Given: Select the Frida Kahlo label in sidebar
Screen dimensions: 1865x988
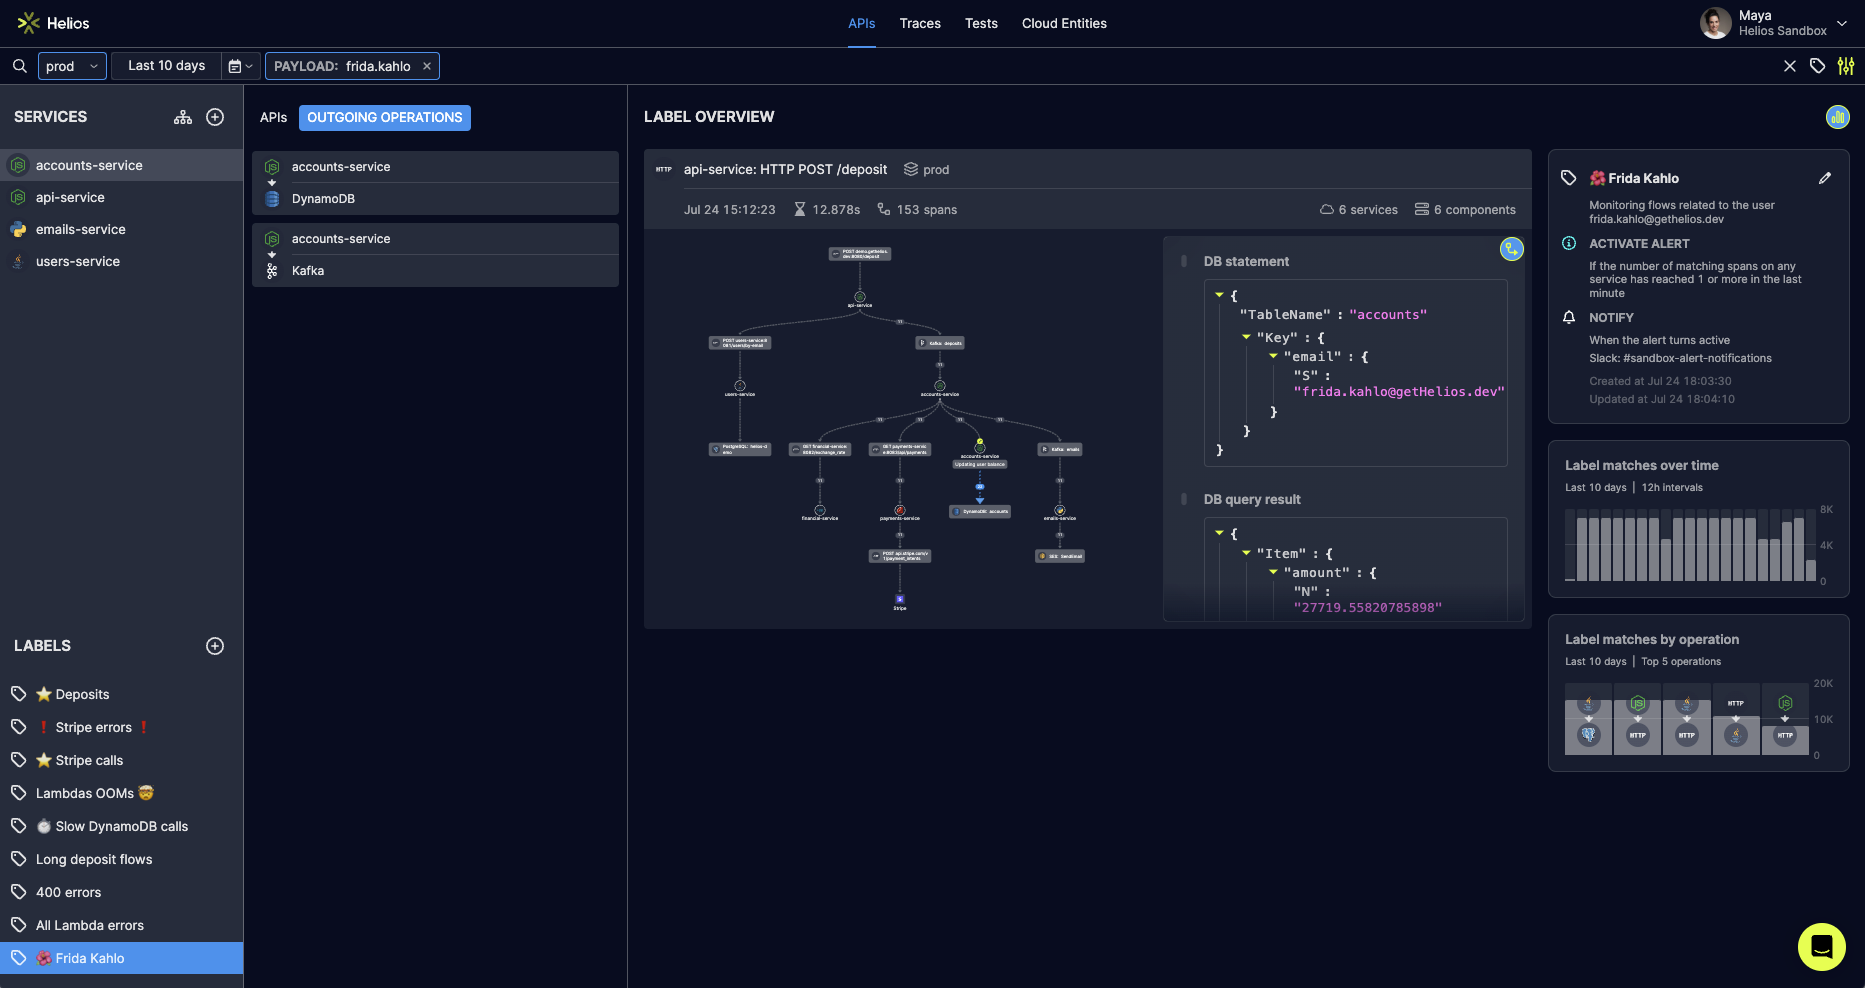Looking at the screenshot, I should point(121,958).
